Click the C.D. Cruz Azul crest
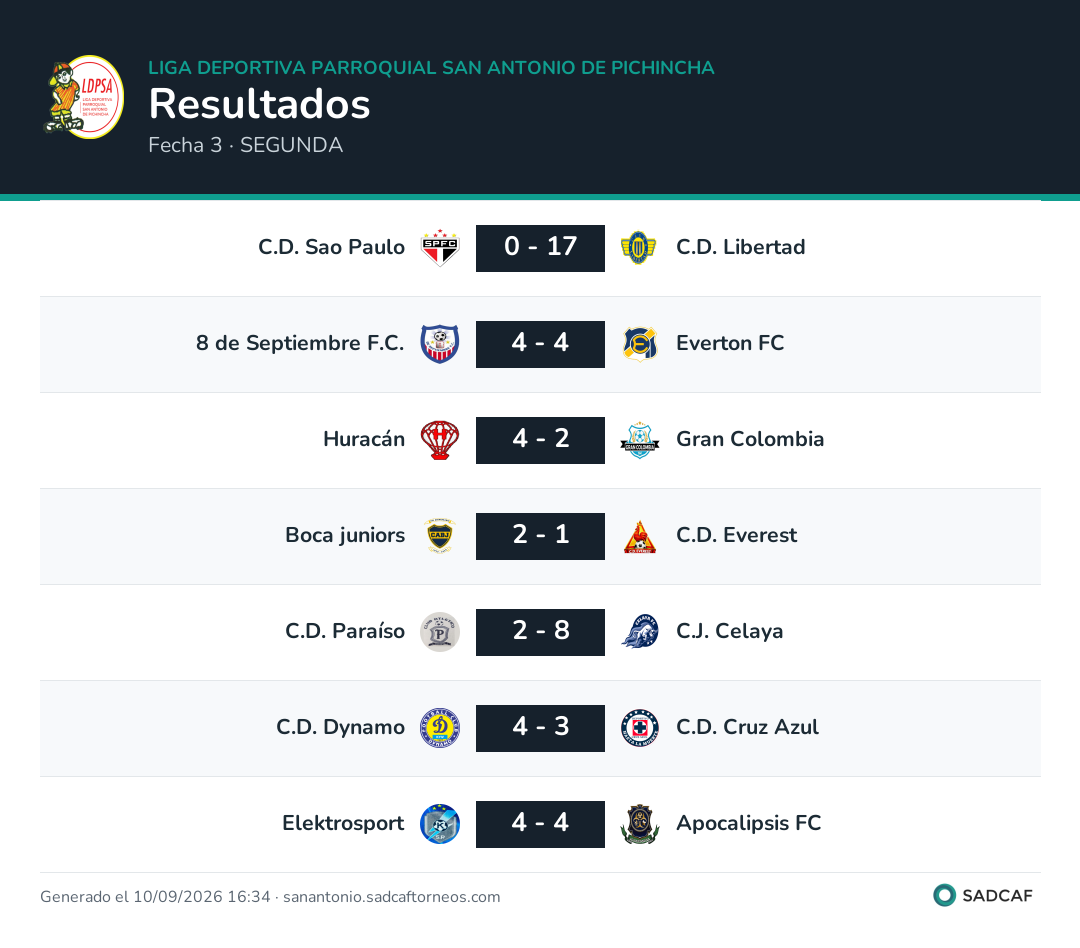Image resolution: width=1080 pixels, height=948 pixels. click(639, 728)
